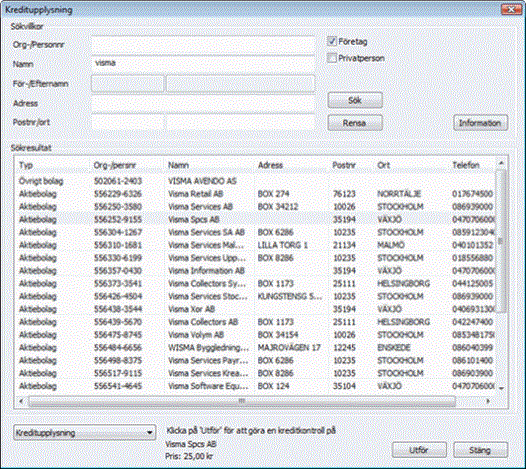Viewport: 526px width, 469px height.
Task: Click the horizontal scrollbar right arrow
Action: (488, 401)
